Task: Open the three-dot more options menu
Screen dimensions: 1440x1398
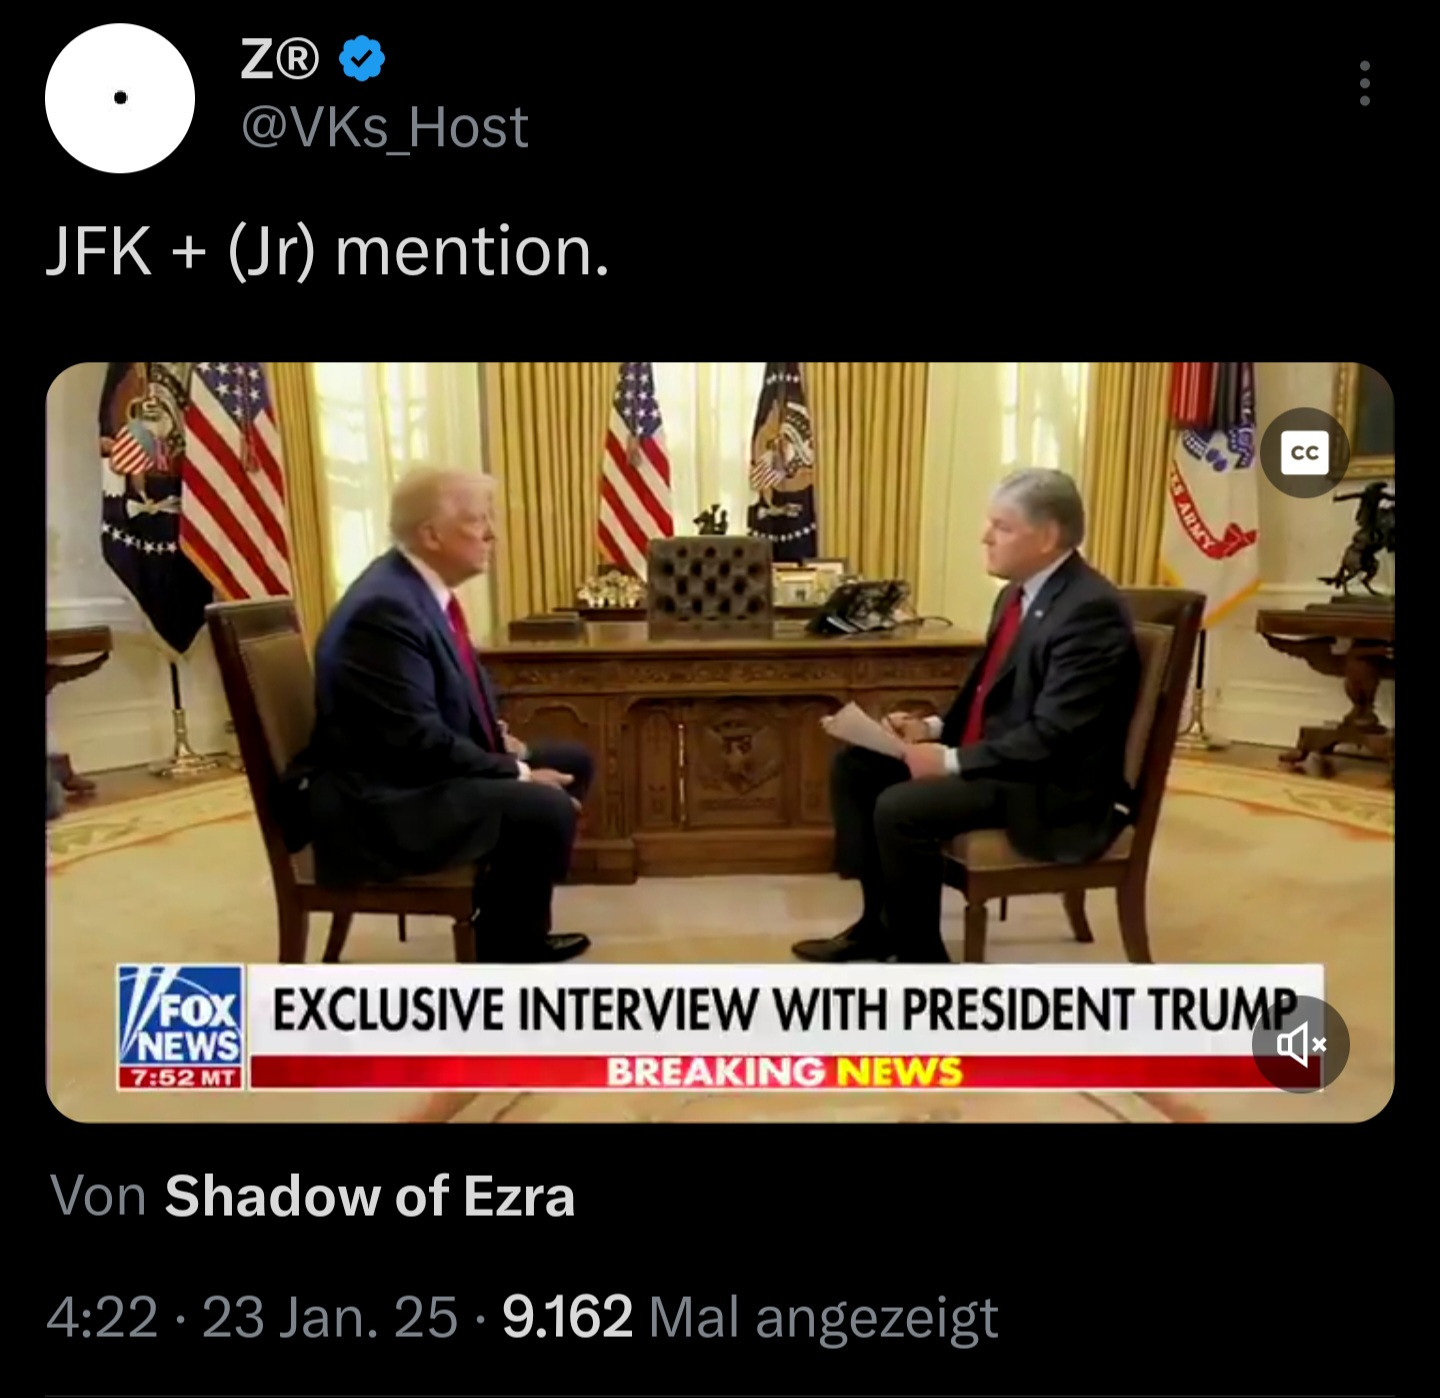Action: coord(1364,83)
